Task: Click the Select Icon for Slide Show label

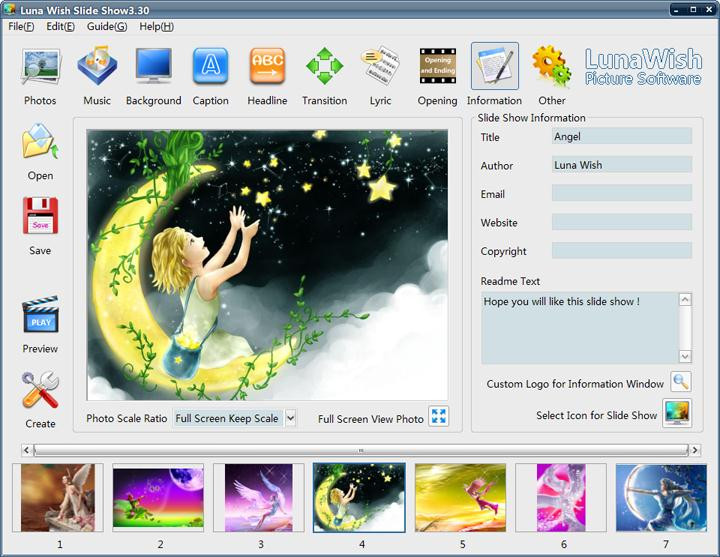Action: (x=596, y=415)
